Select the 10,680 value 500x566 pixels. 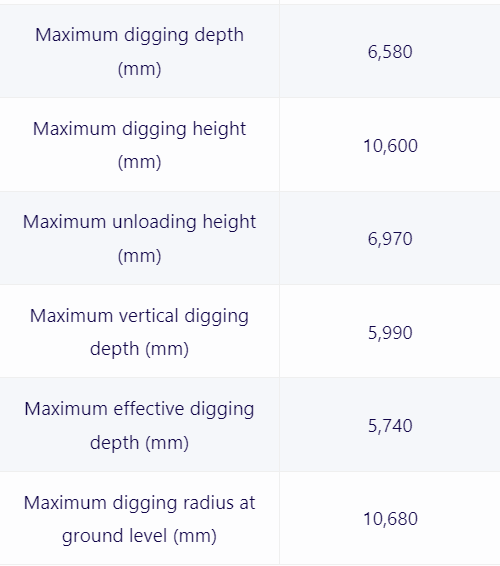[390, 519]
